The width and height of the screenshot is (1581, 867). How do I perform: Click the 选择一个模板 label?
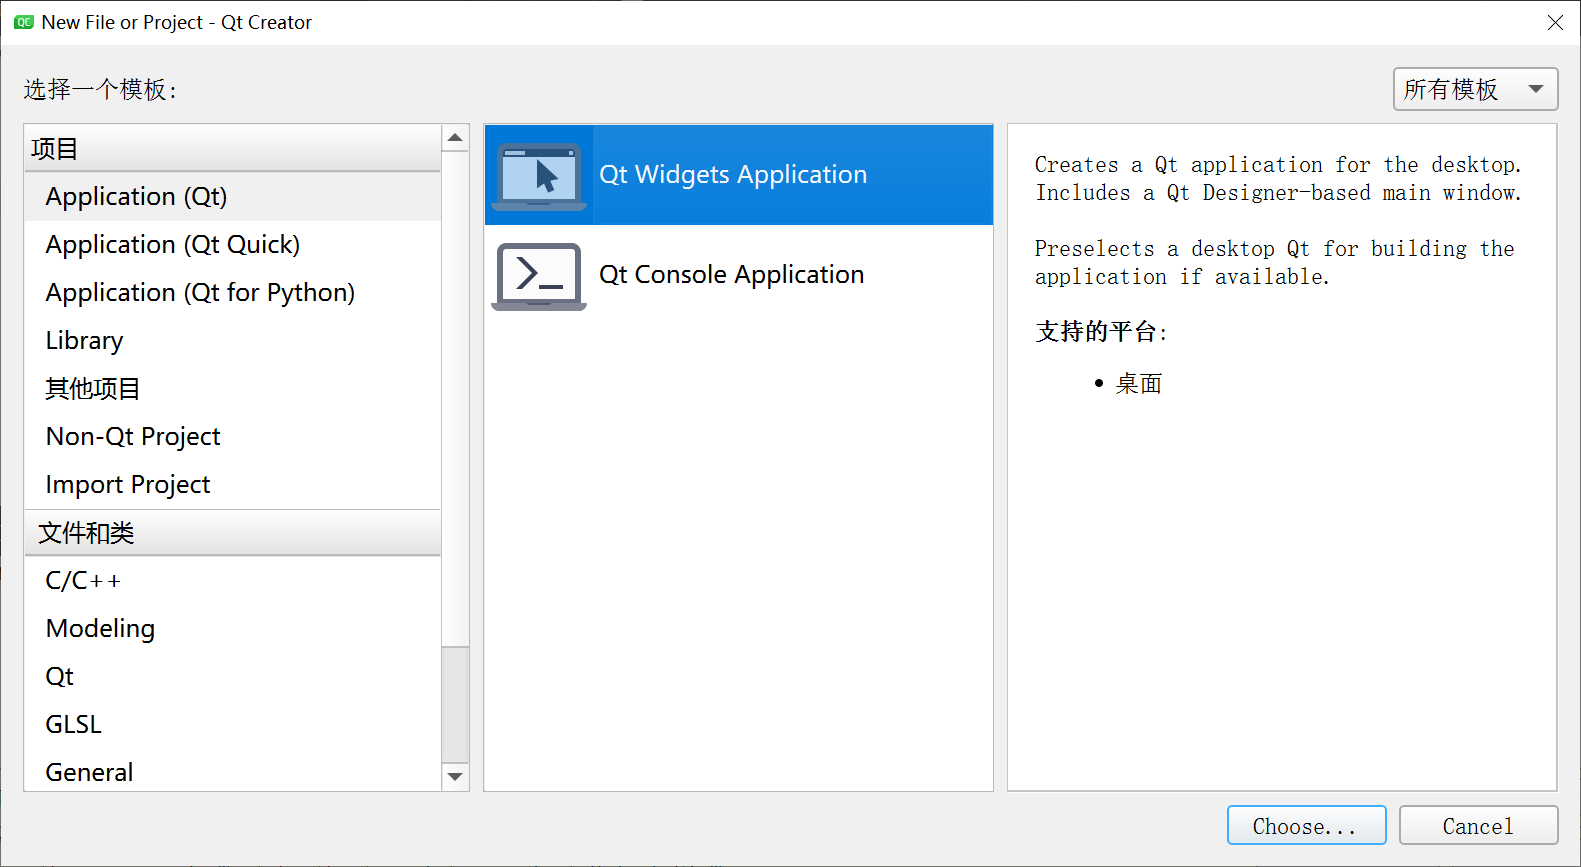tap(100, 90)
